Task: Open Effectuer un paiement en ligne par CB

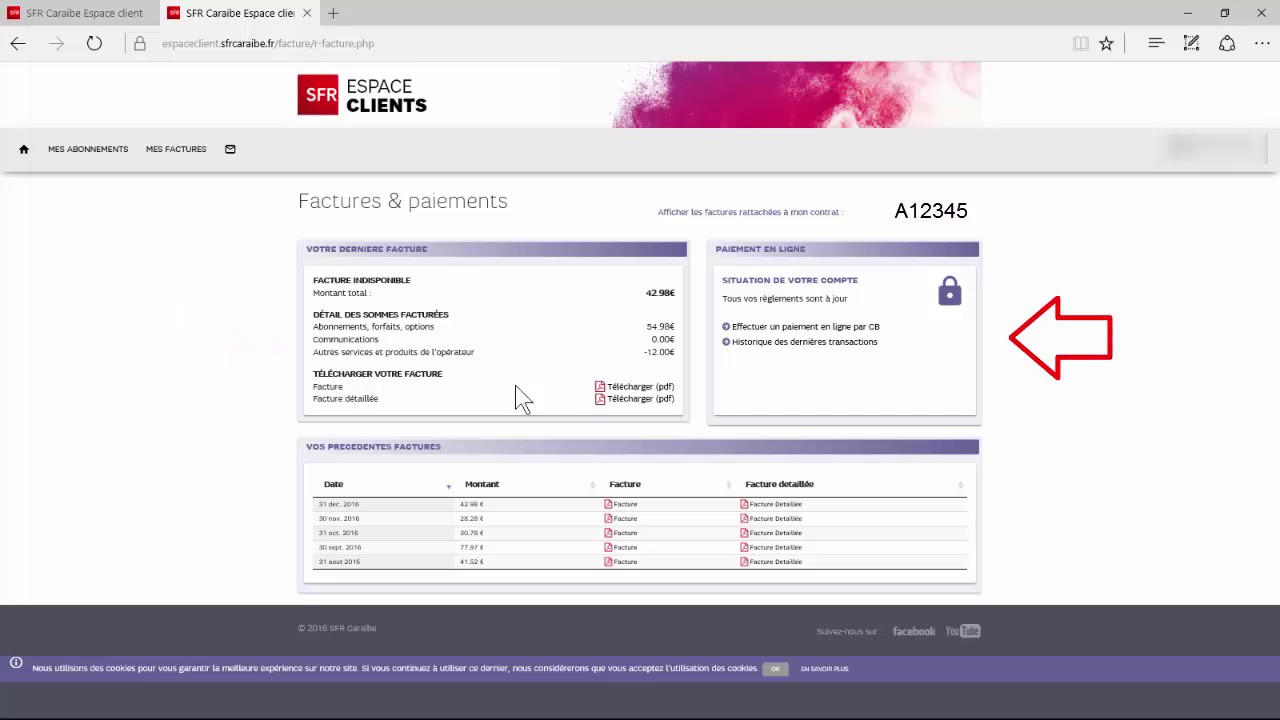Action: [x=806, y=326]
